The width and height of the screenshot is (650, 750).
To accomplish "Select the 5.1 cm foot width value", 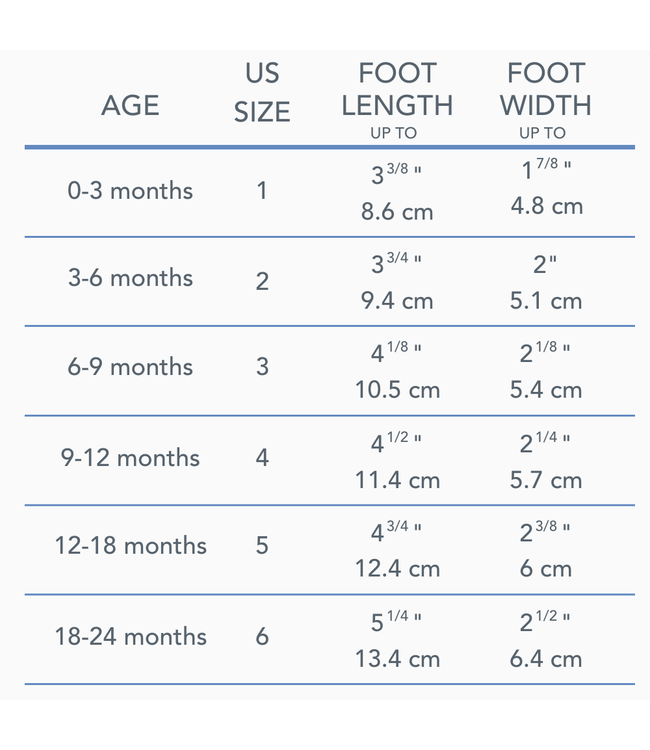I will tap(546, 300).
